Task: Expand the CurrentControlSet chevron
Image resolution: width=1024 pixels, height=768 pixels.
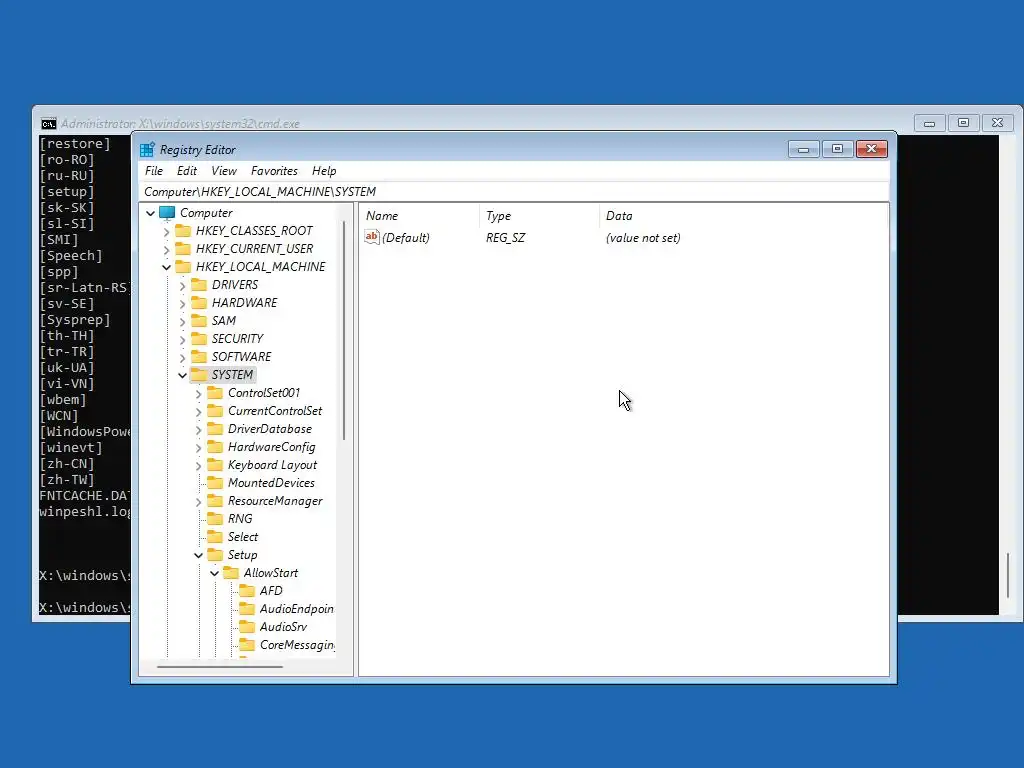Action: [x=199, y=411]
